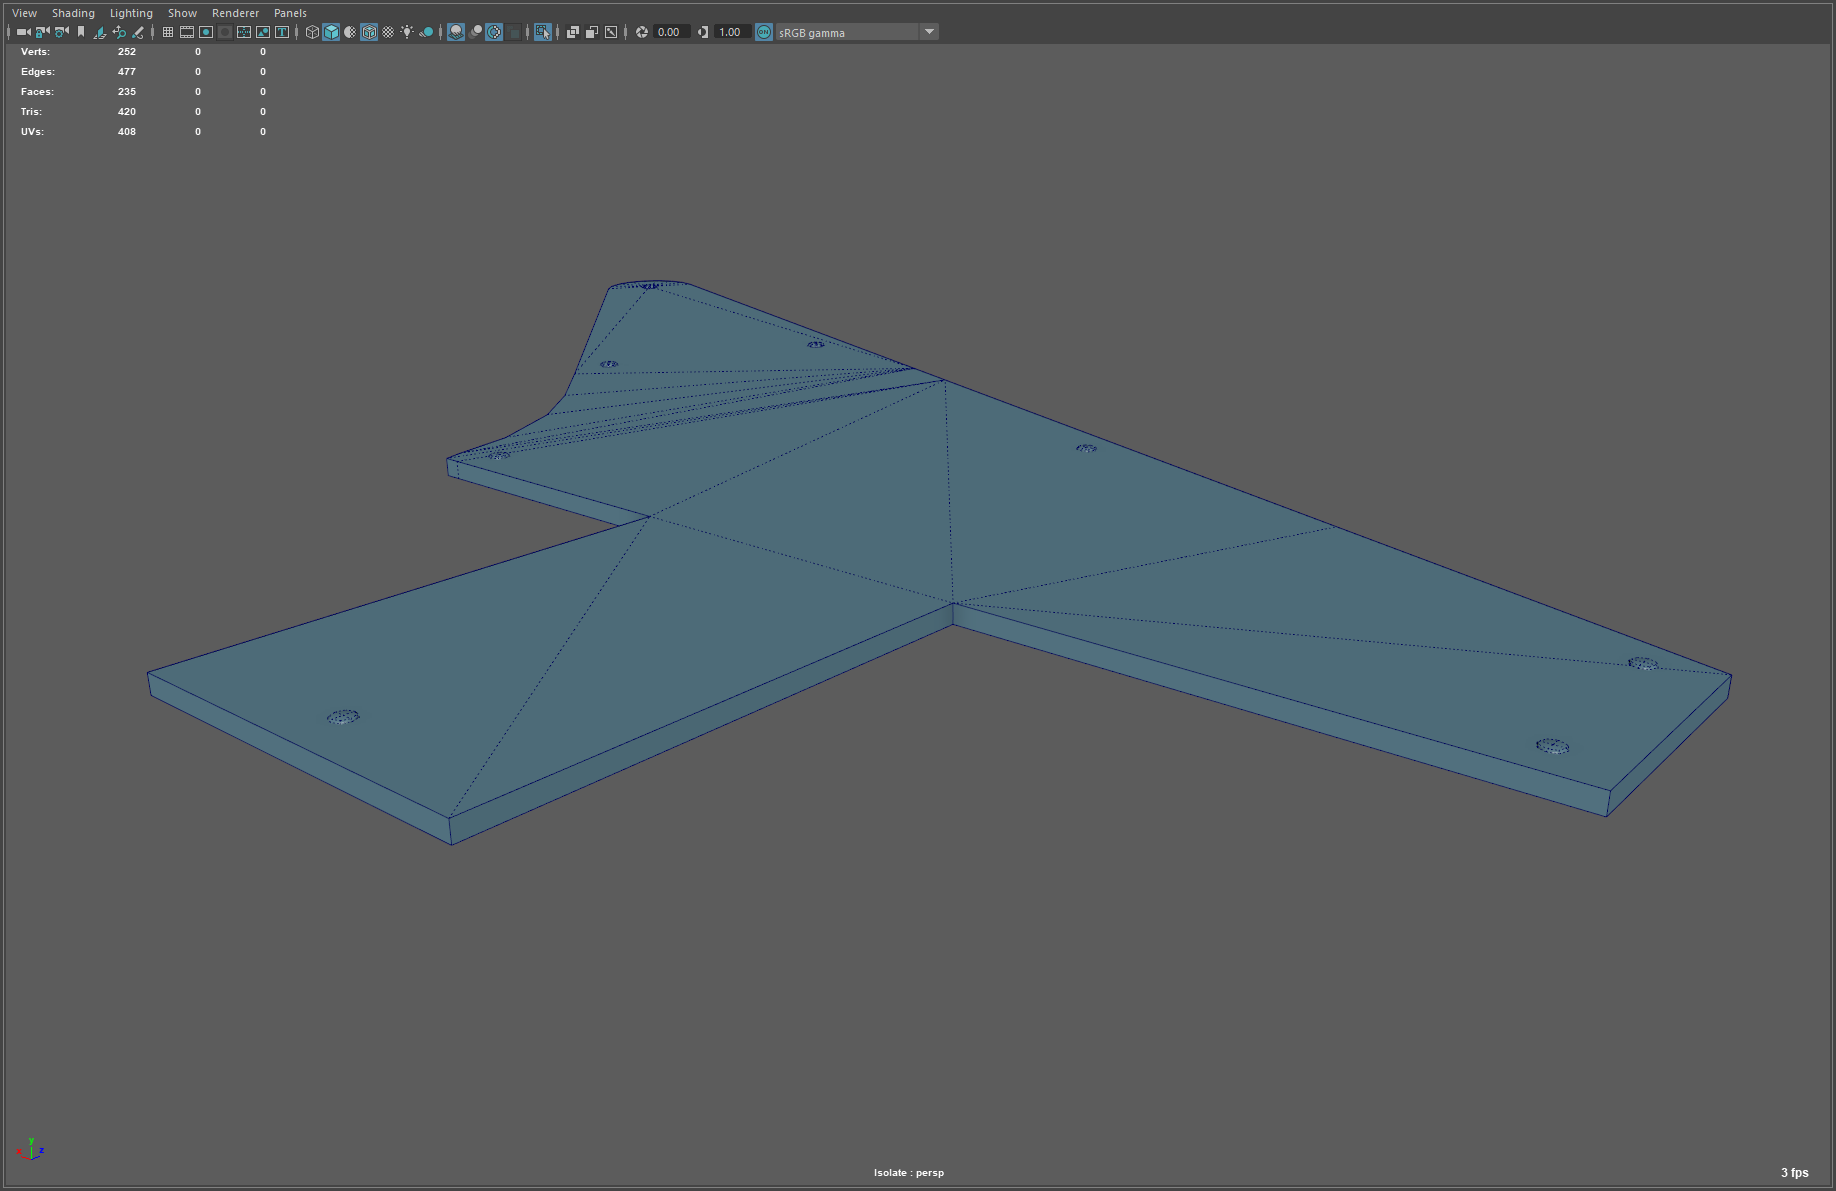Click the Gamma contrast icon
The image size is (1836, 1191).
703,32
